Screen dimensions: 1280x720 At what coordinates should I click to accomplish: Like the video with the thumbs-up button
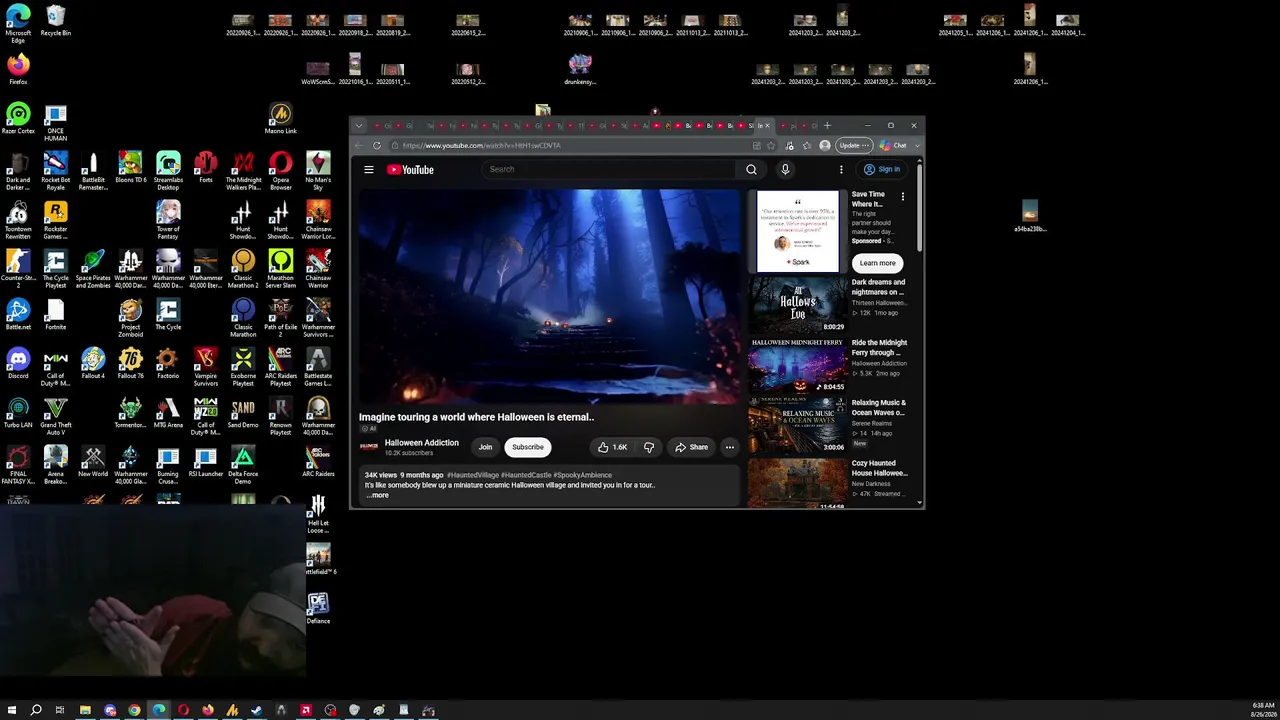click(x=611, y=447)
